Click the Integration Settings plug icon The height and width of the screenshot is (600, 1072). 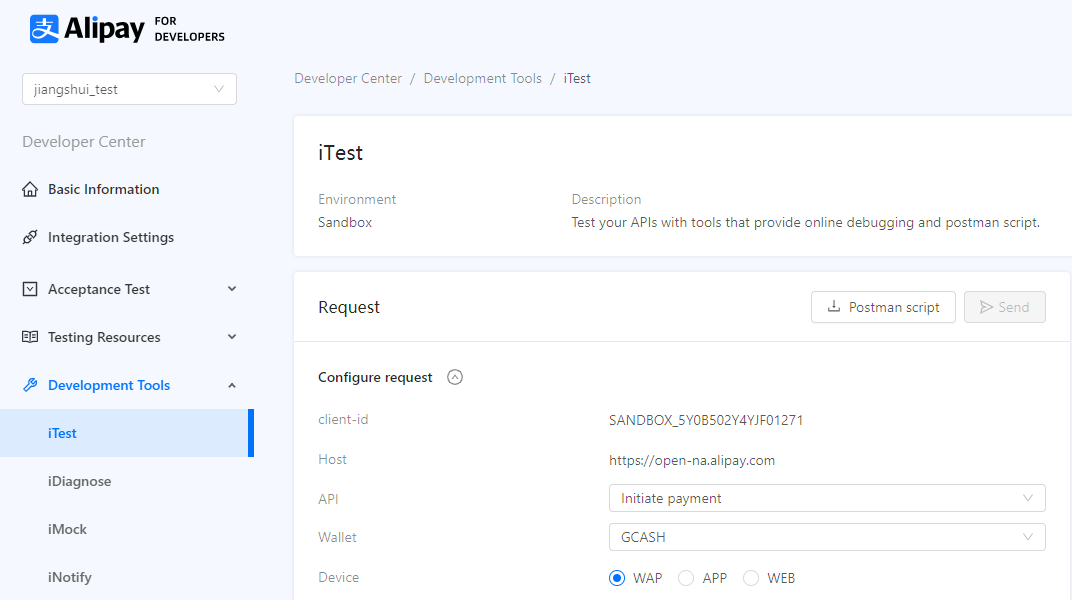coord(30,237)
